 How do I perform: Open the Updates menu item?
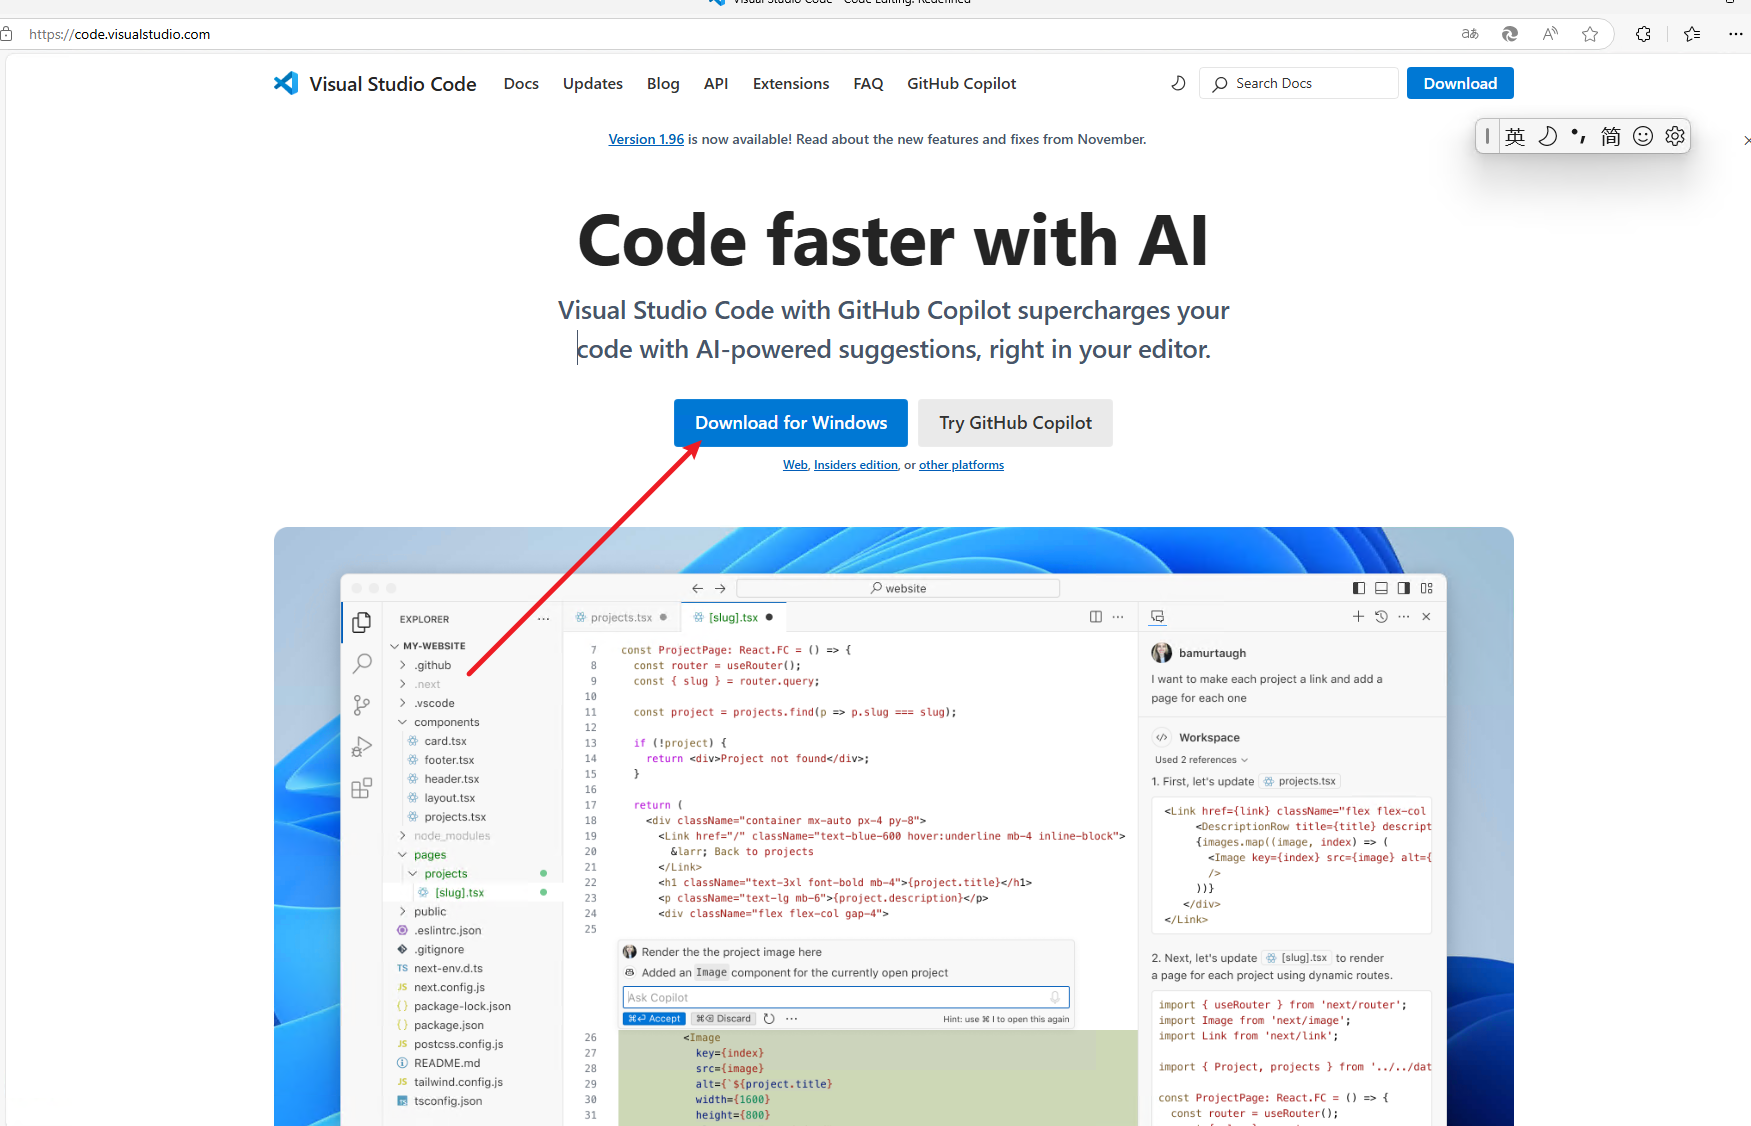point(593,84)
